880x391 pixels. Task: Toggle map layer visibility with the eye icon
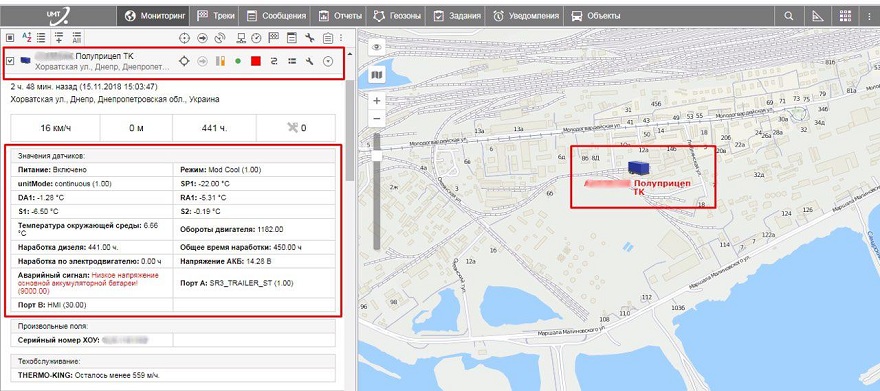tap(377, 48)
